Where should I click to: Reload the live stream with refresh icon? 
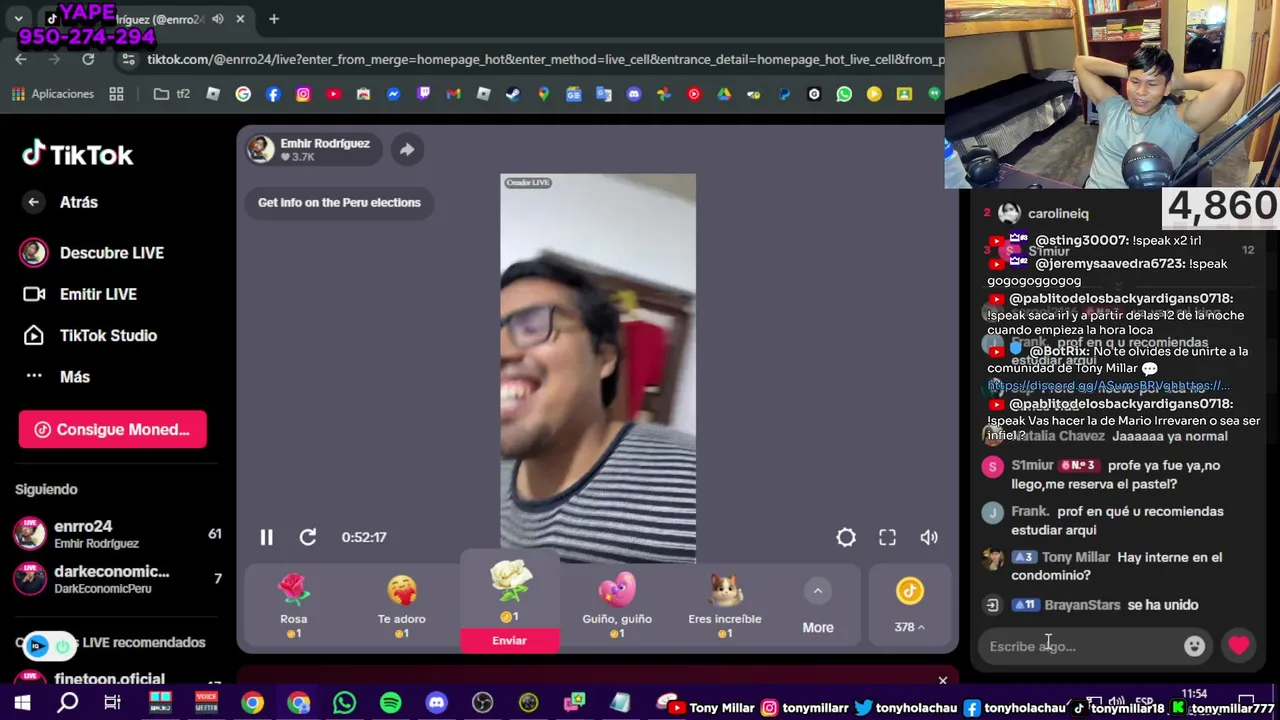307,537
